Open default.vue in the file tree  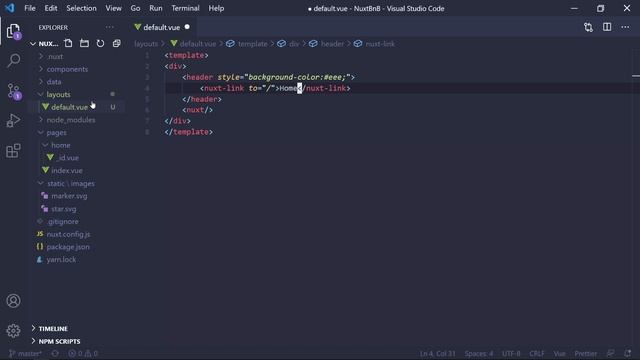(x=69, y=107)
